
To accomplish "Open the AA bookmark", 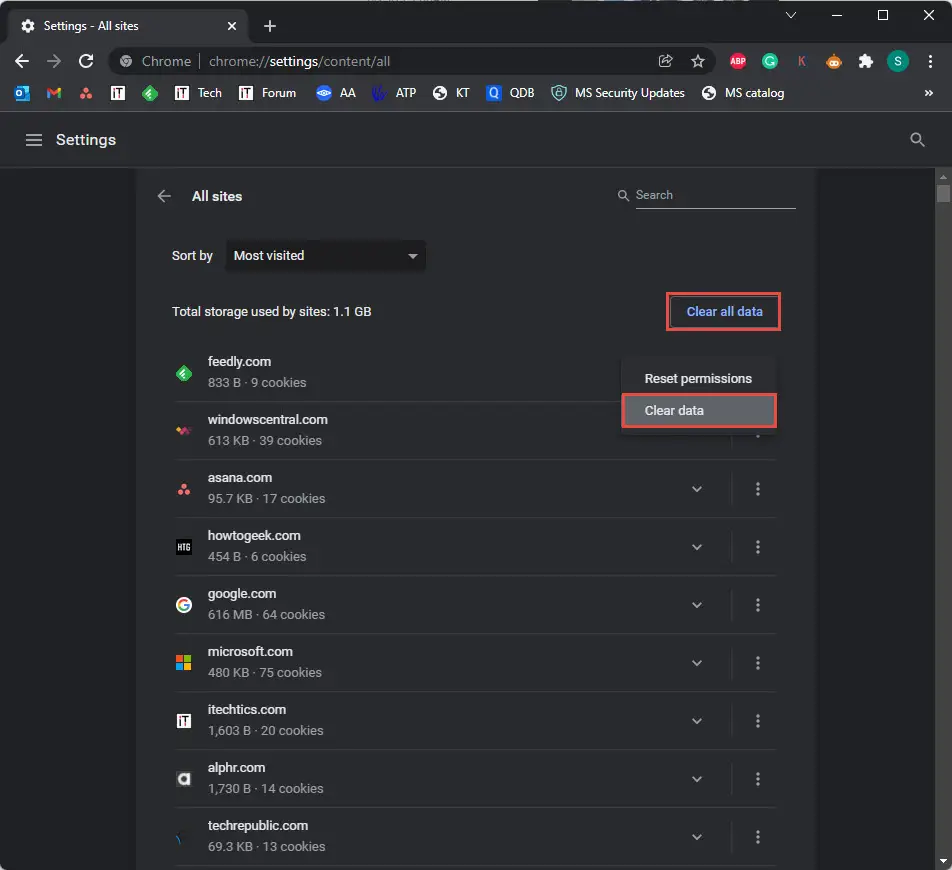I will (336, 93).
